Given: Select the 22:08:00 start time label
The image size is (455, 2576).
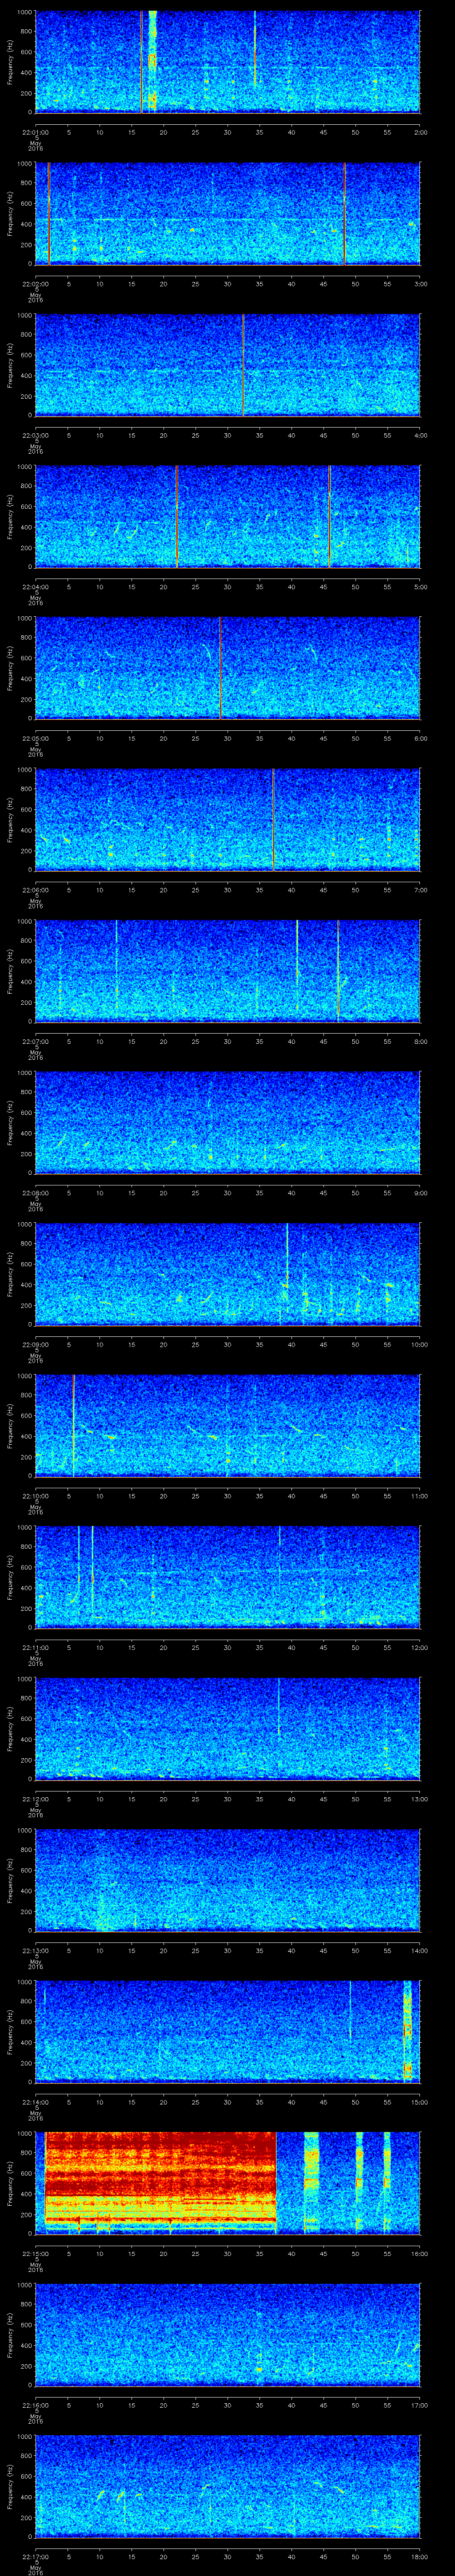Looking at the screenshot, I should (35, 1192).
